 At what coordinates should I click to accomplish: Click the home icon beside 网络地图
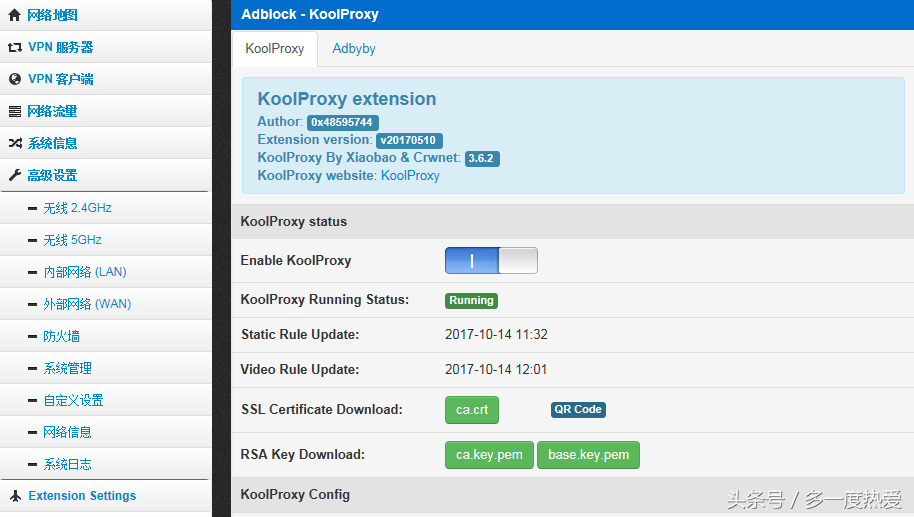15,15
